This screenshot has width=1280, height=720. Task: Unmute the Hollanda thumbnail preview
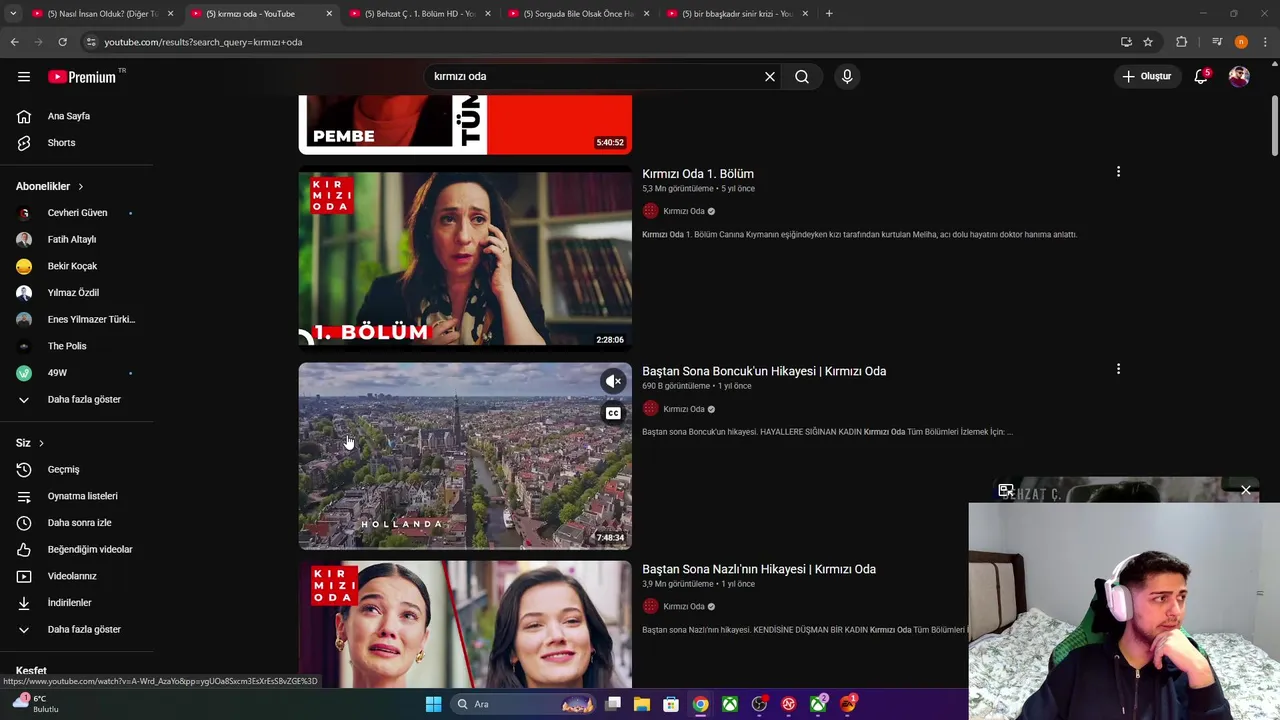(x=613, y=381)
